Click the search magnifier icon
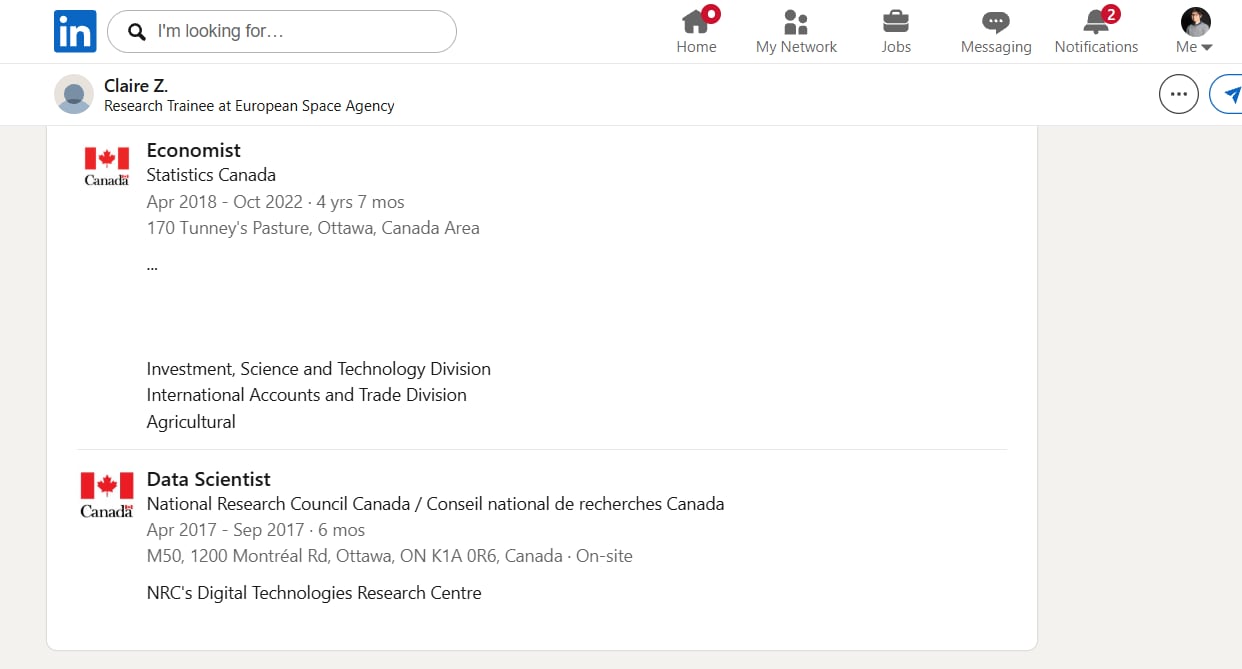The height and width of the screenshot is (669, 1242). 137,32
